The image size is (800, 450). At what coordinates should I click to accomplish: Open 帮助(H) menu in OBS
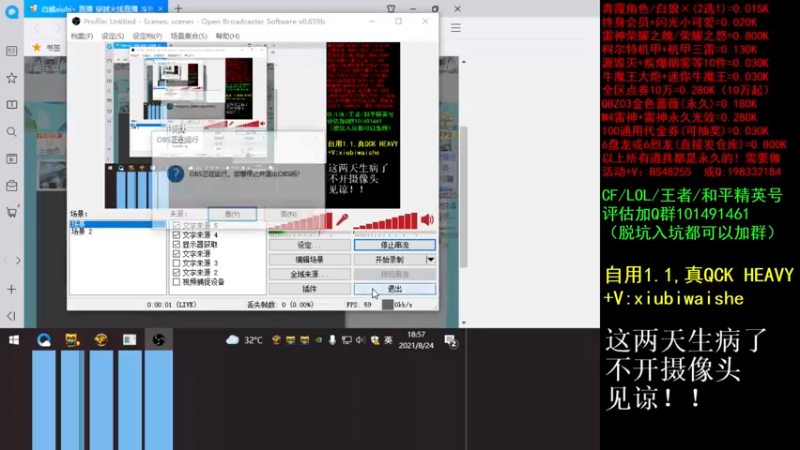click(x=228, y=36)
